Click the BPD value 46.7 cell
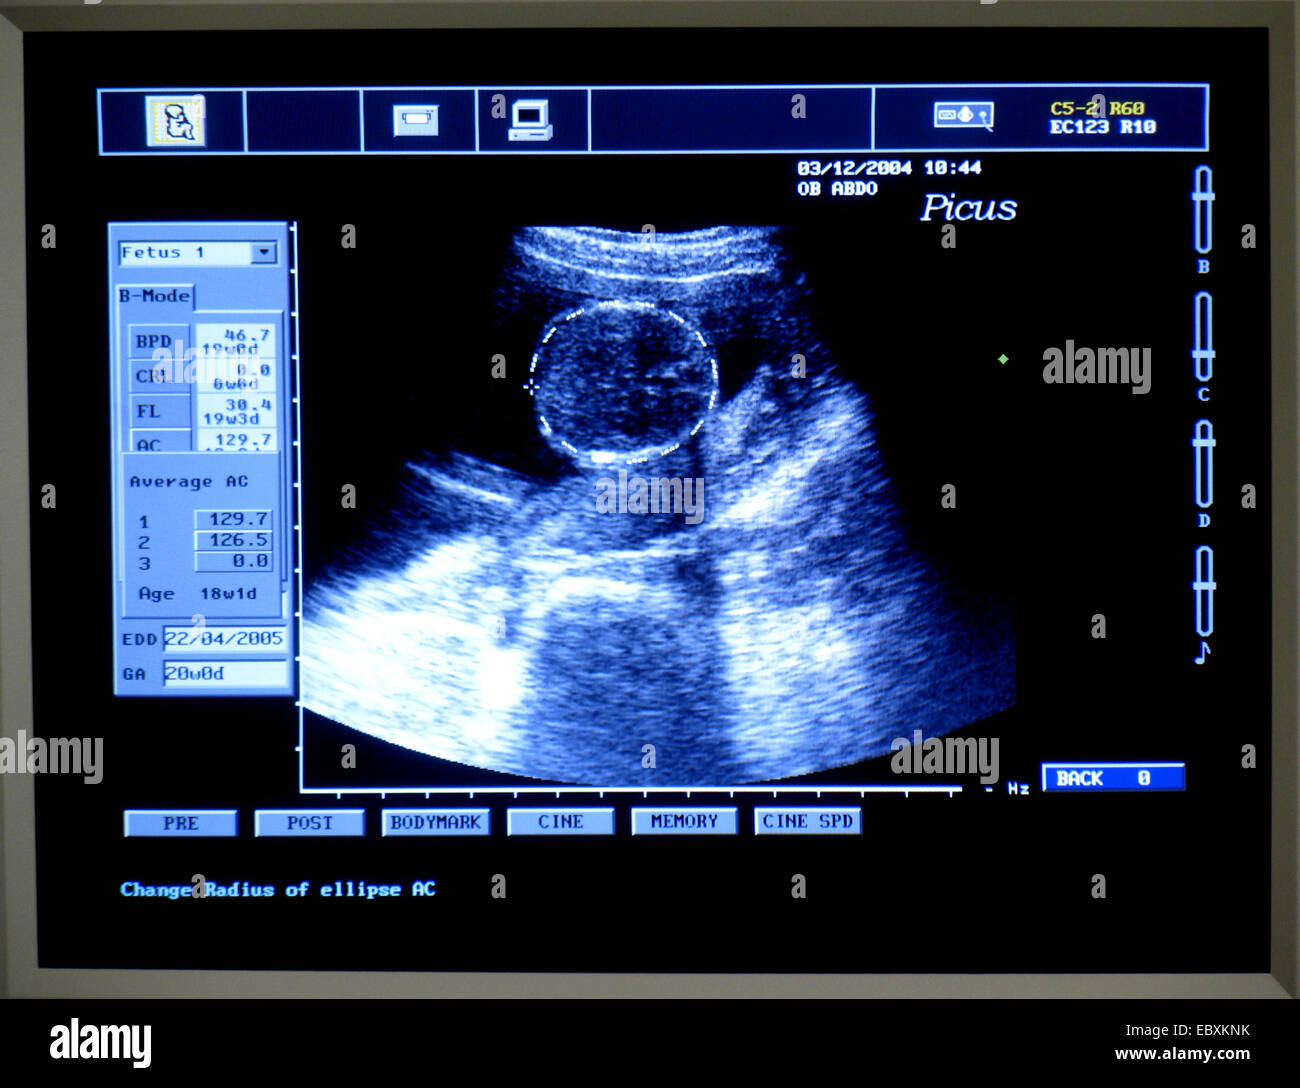The height and width of the screenshot is (1088, 1300). point(235,342)
